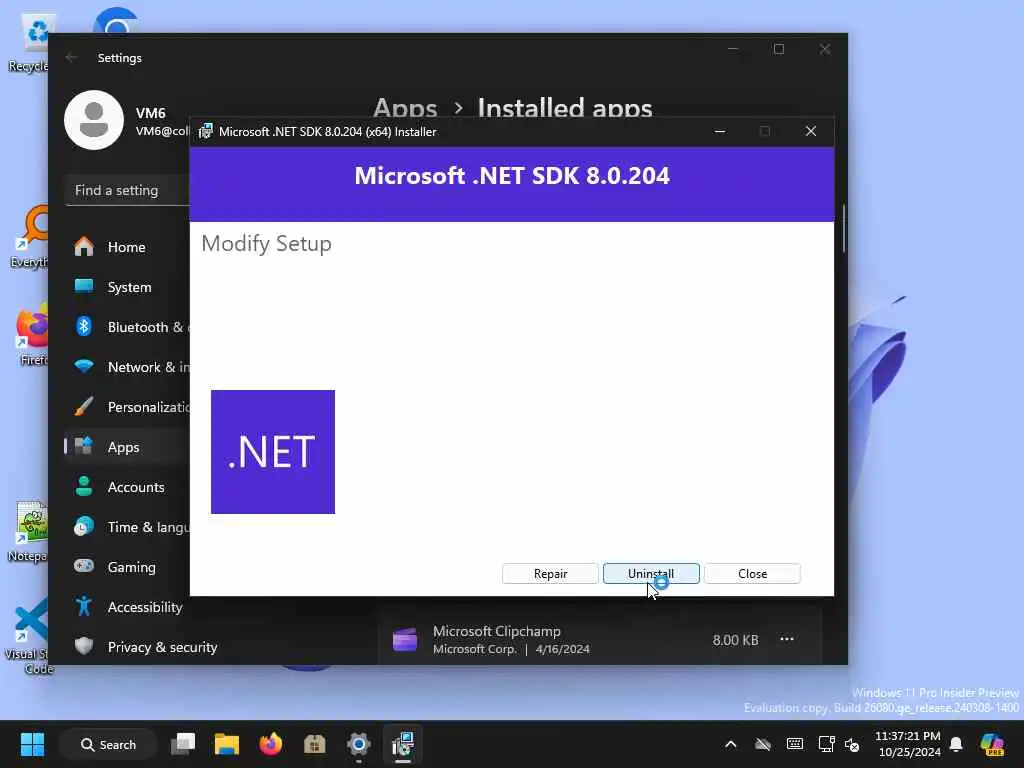
Task: Open Accounts settings
Action: tap(127, 487)
